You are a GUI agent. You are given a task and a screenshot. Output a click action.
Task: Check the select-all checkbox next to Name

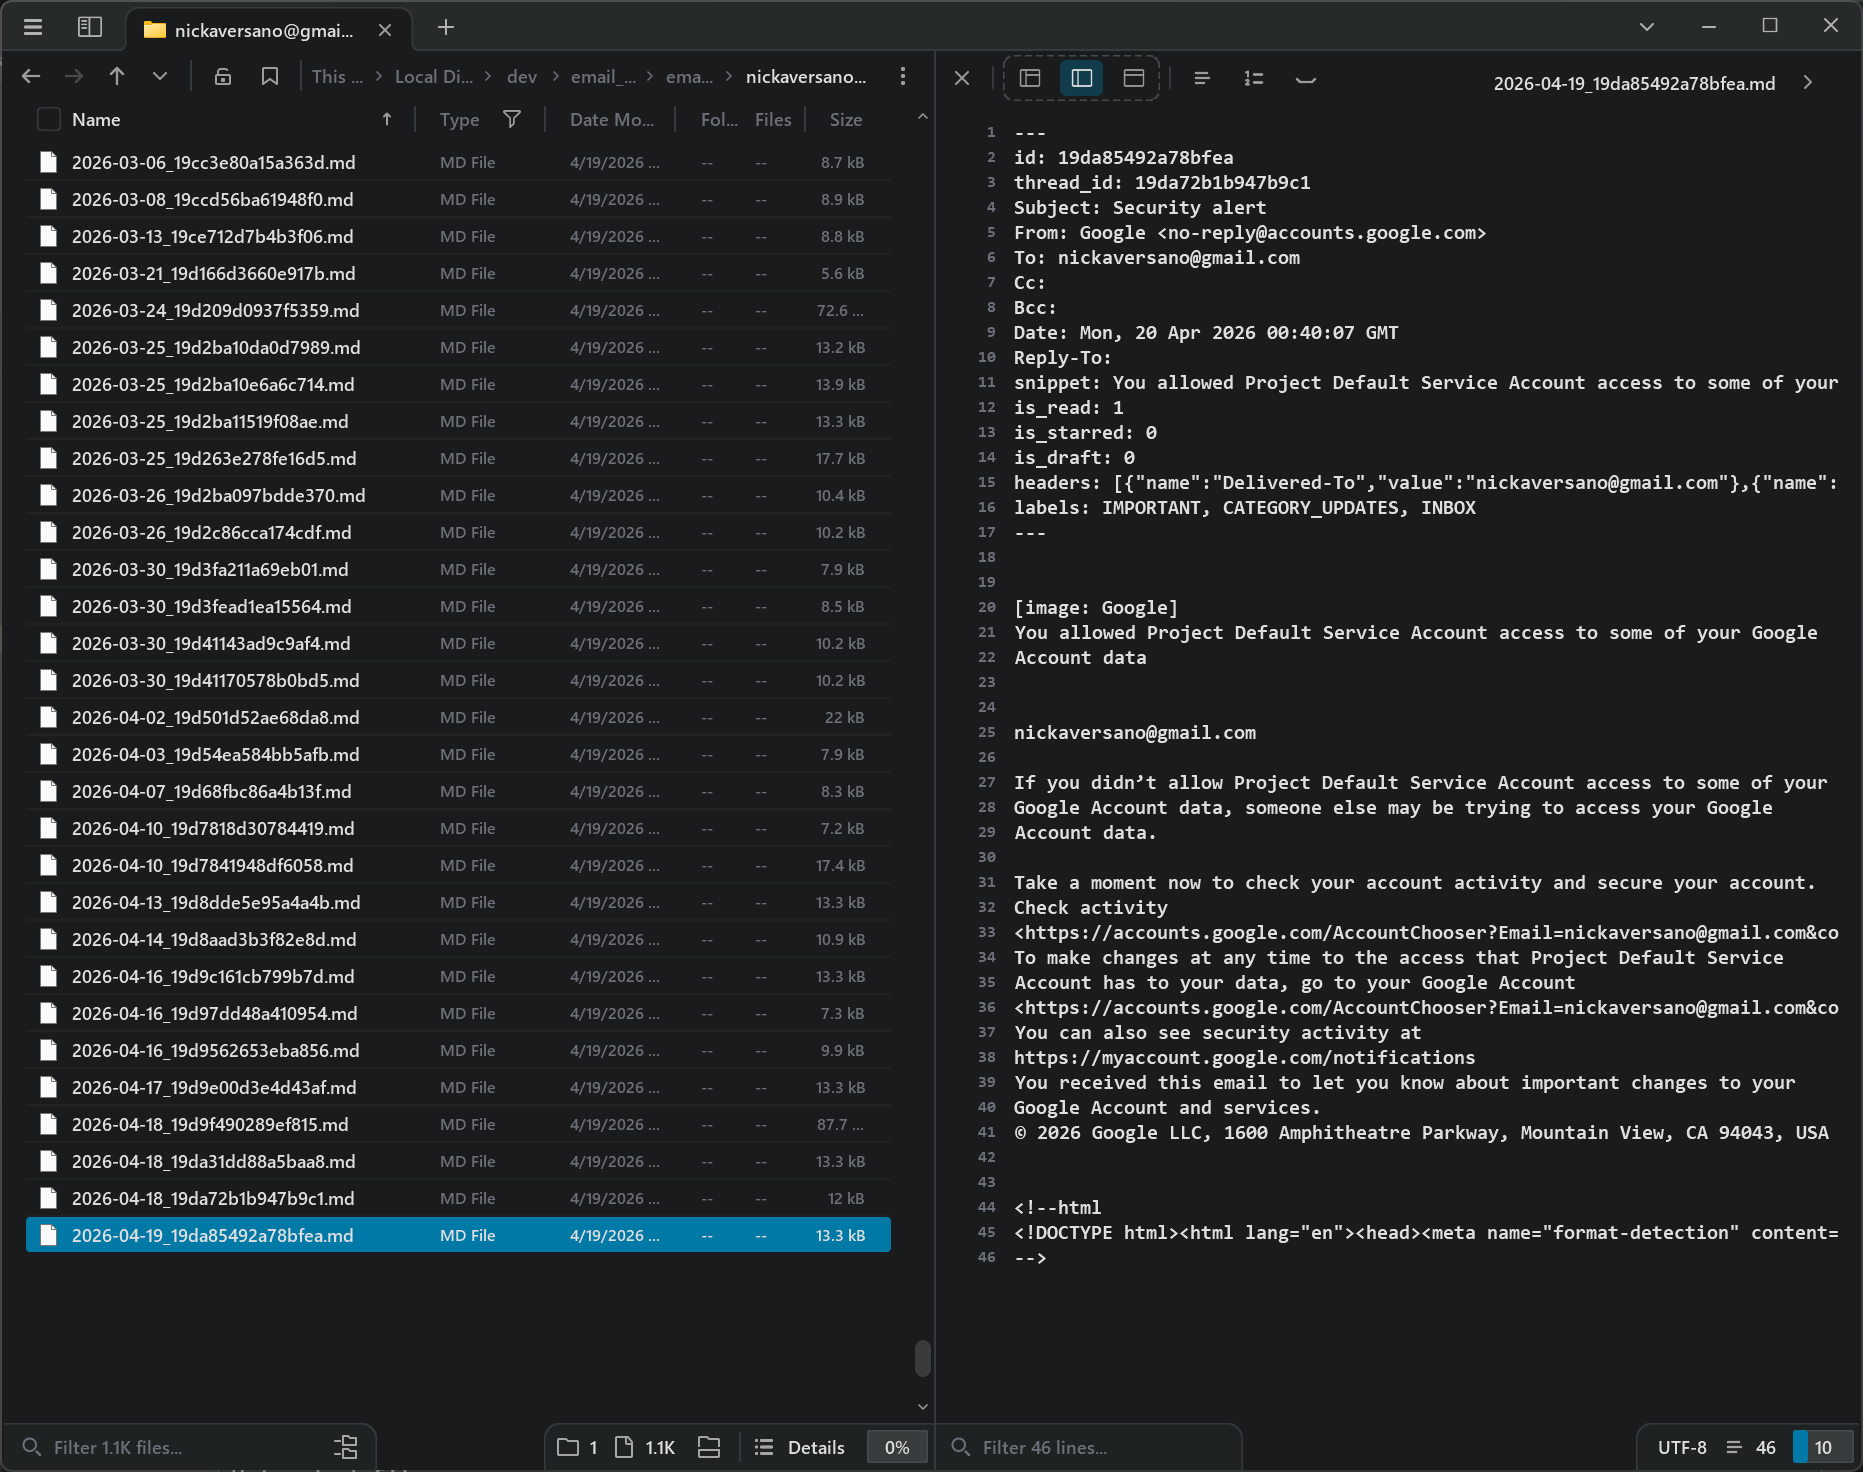(48, 120)
